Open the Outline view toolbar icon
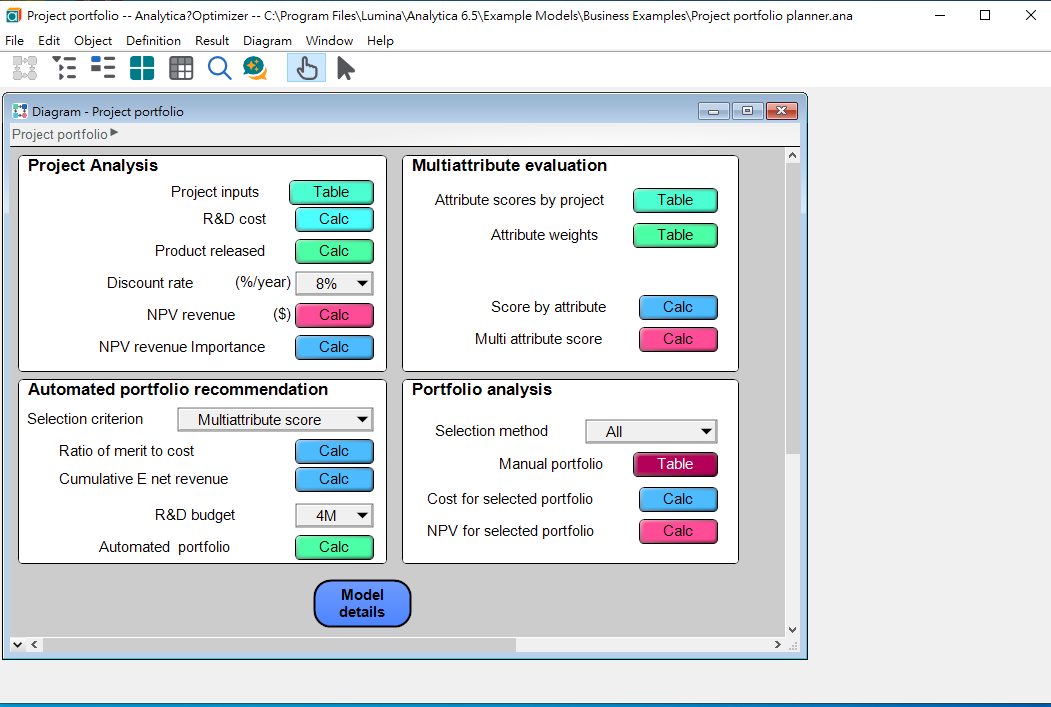This screenshot has width=1051, height=707. 64,68
